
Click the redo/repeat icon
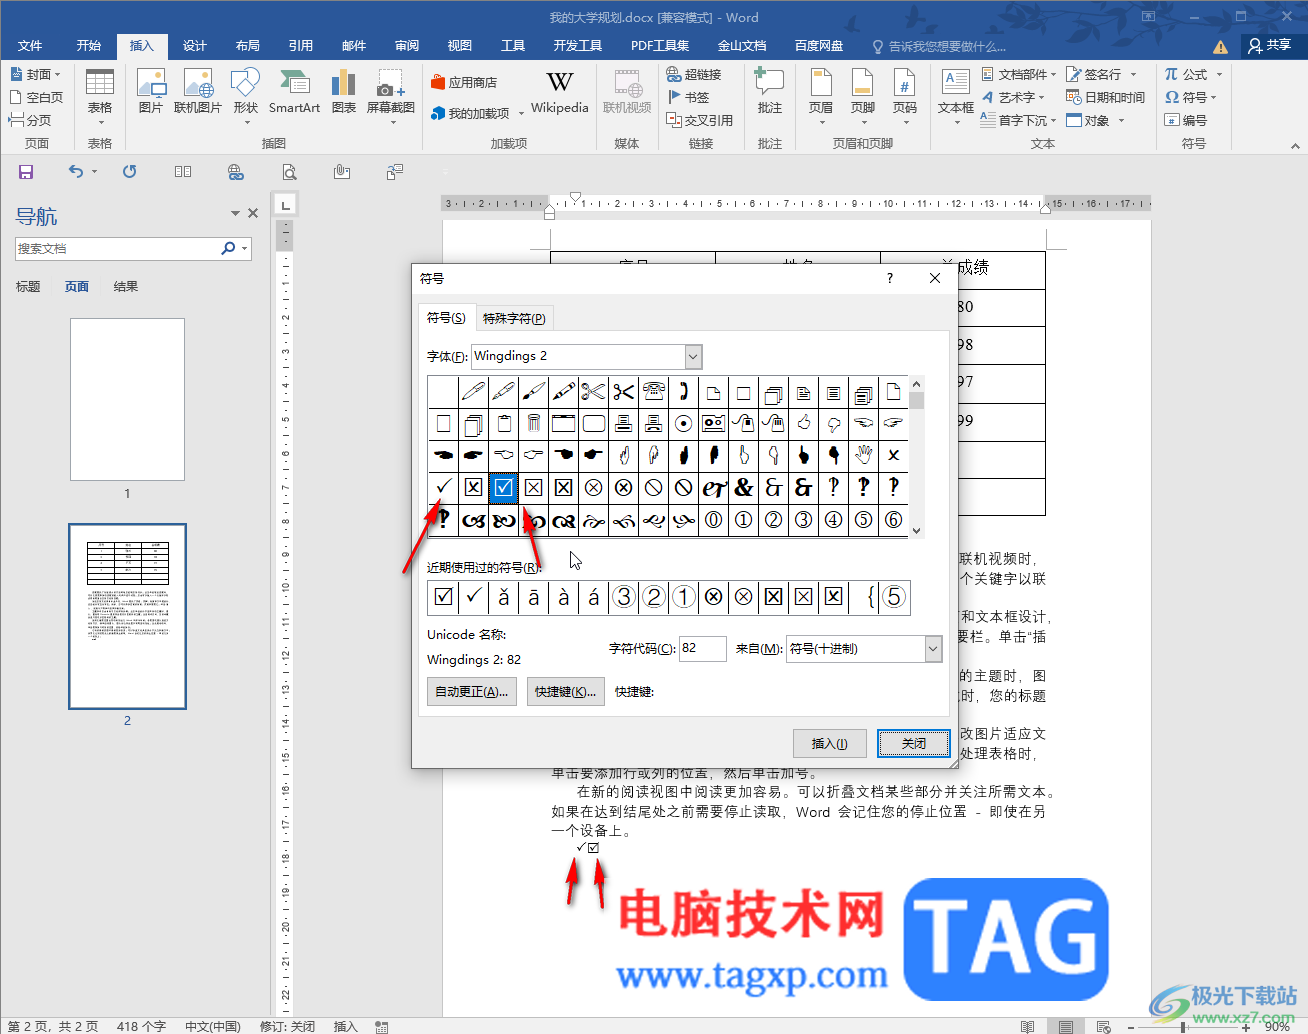coord(129,172)
